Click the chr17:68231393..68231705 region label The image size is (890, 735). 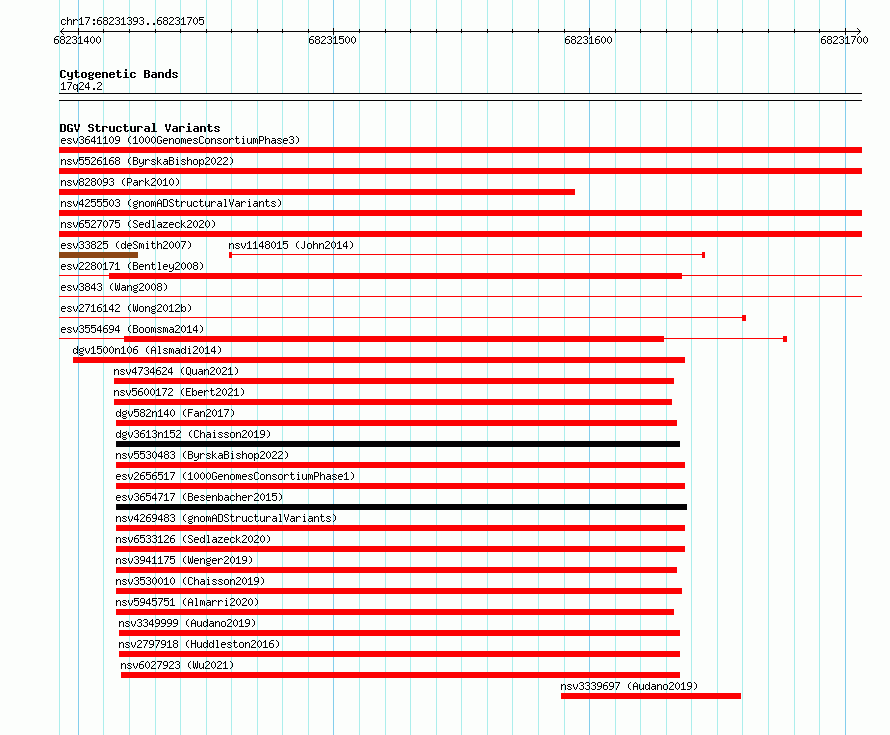pos(132,21)
